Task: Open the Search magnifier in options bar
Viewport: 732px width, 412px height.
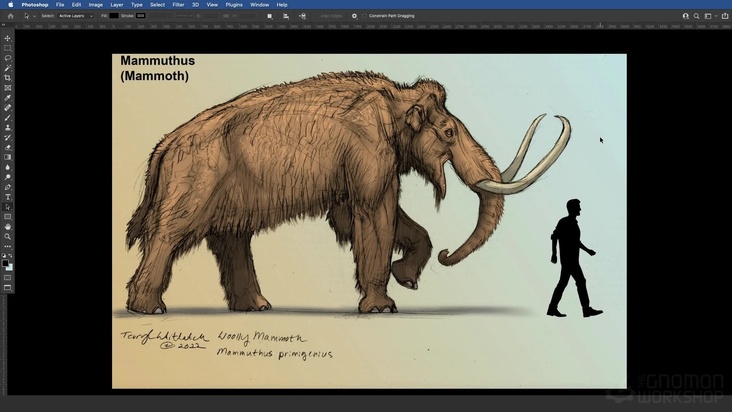Action: click(697, 16)
